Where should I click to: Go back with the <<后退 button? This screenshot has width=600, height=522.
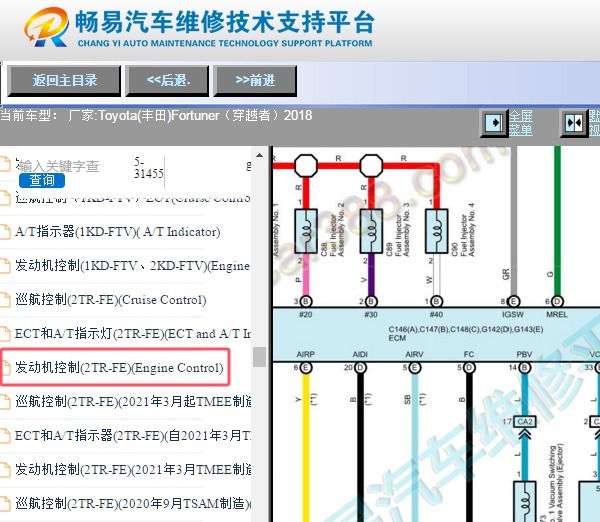click(168, 80)
